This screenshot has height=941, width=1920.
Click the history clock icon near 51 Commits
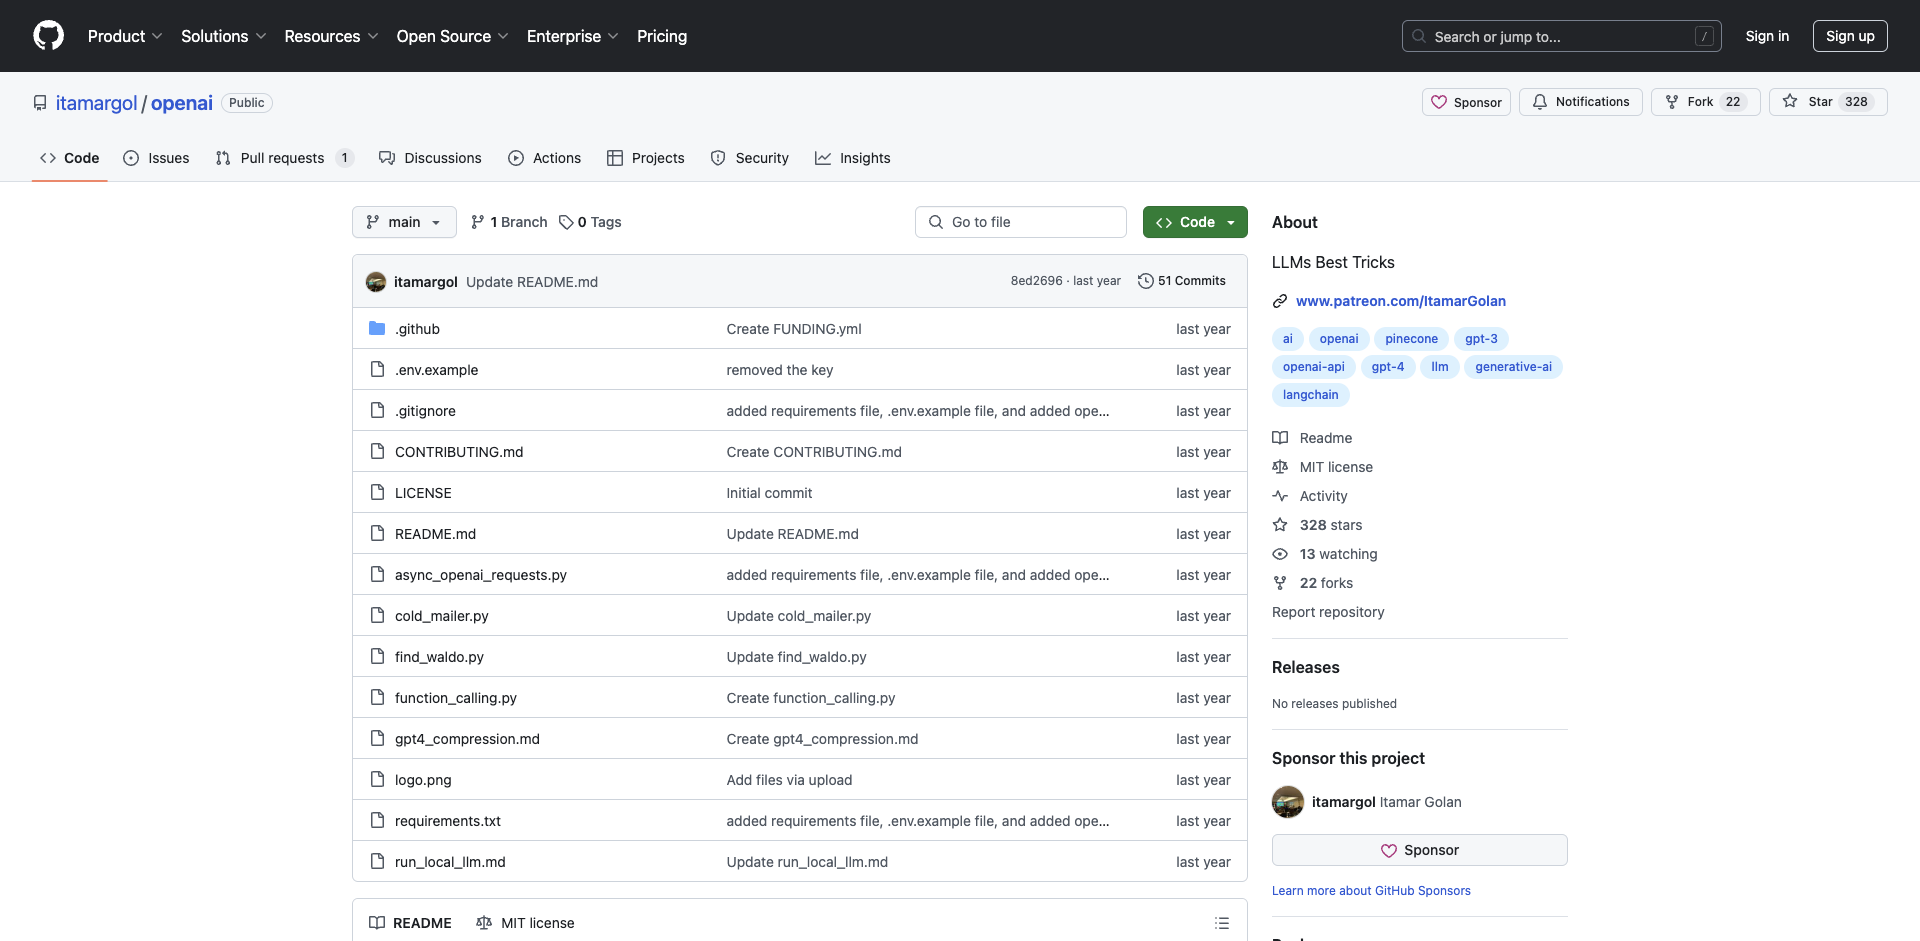1146,281
